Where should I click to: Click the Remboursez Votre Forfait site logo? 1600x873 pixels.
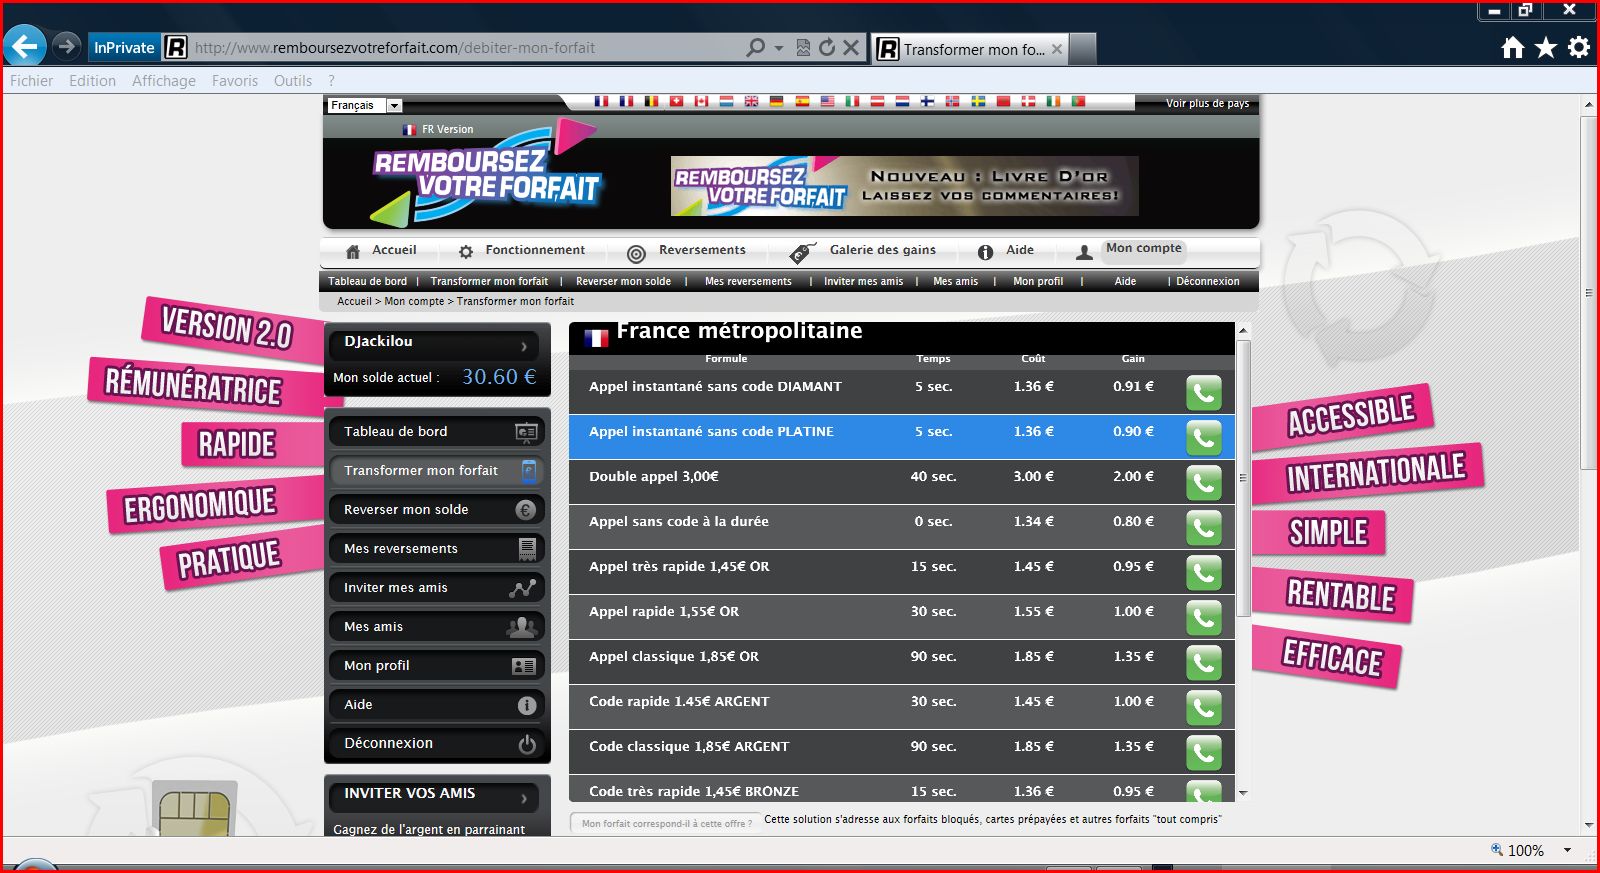coord(485,173)
